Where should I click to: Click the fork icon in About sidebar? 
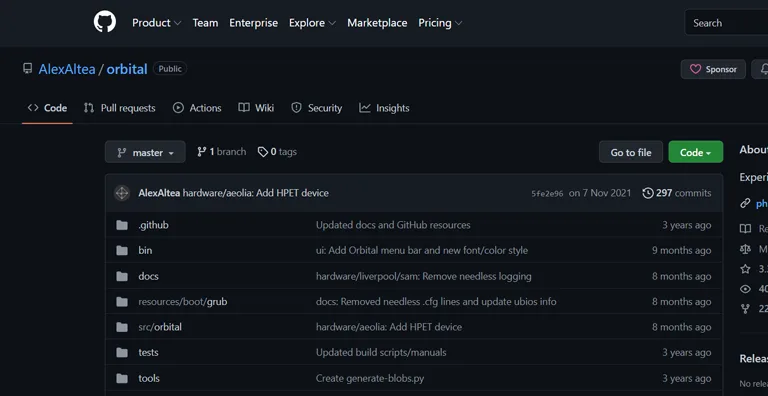tap(745, 309)
